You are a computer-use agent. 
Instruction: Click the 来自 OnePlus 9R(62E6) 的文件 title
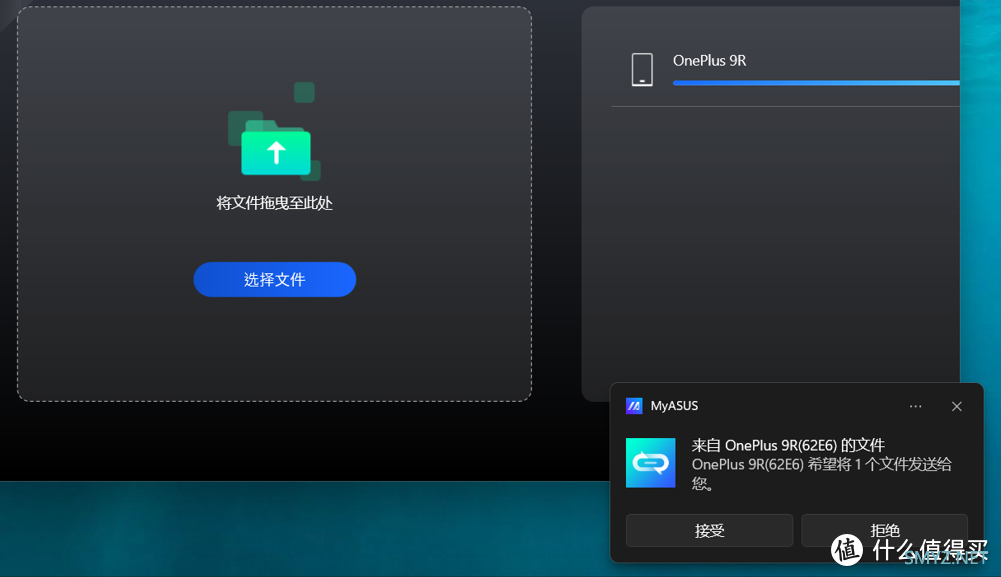(788, 445)
